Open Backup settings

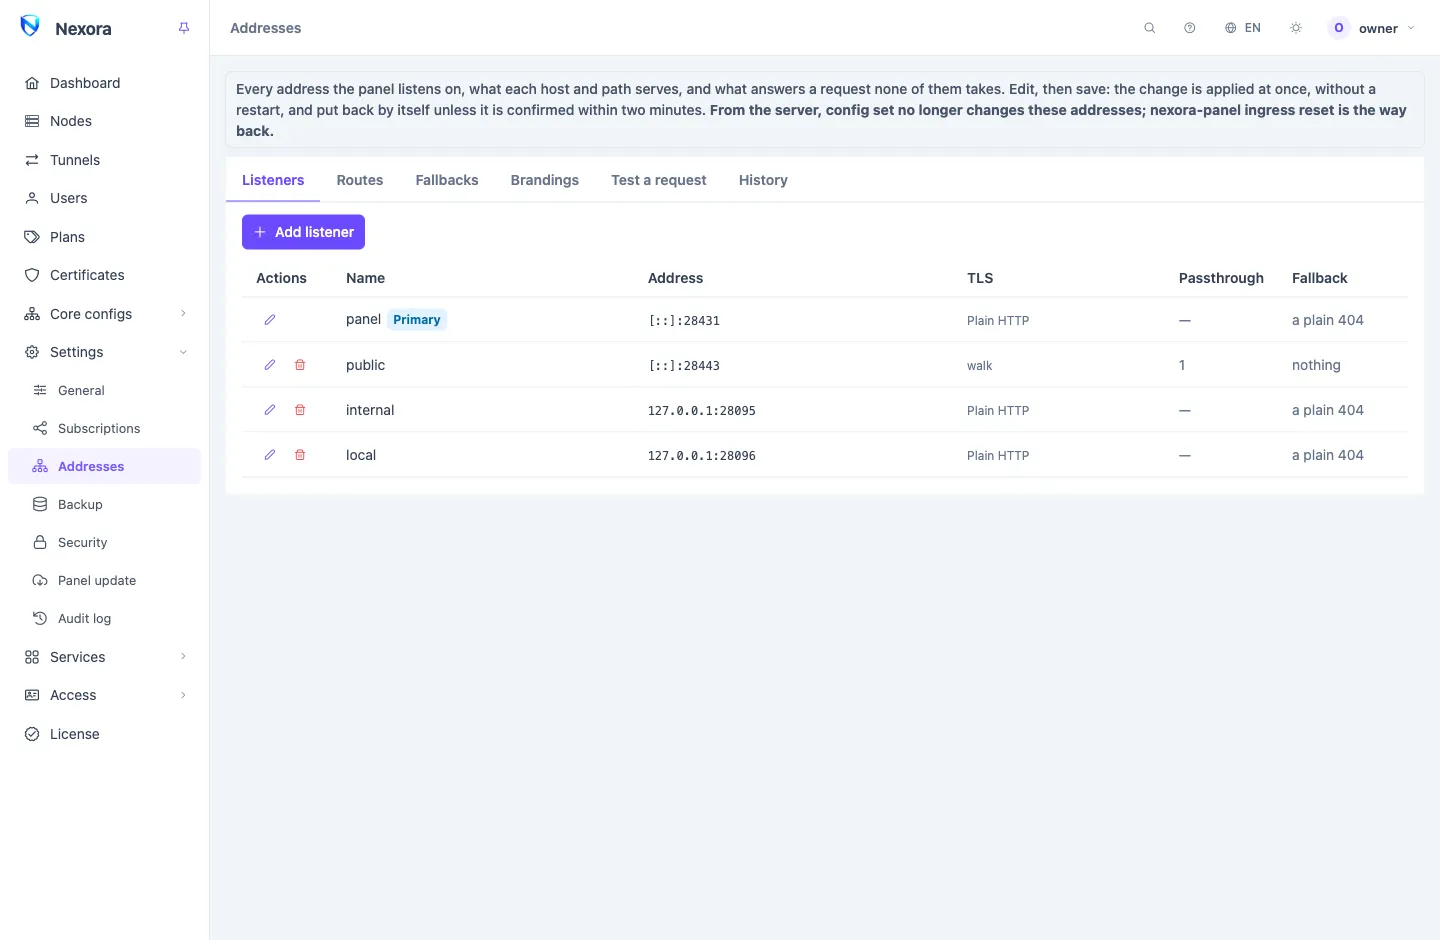pos(104,504)
